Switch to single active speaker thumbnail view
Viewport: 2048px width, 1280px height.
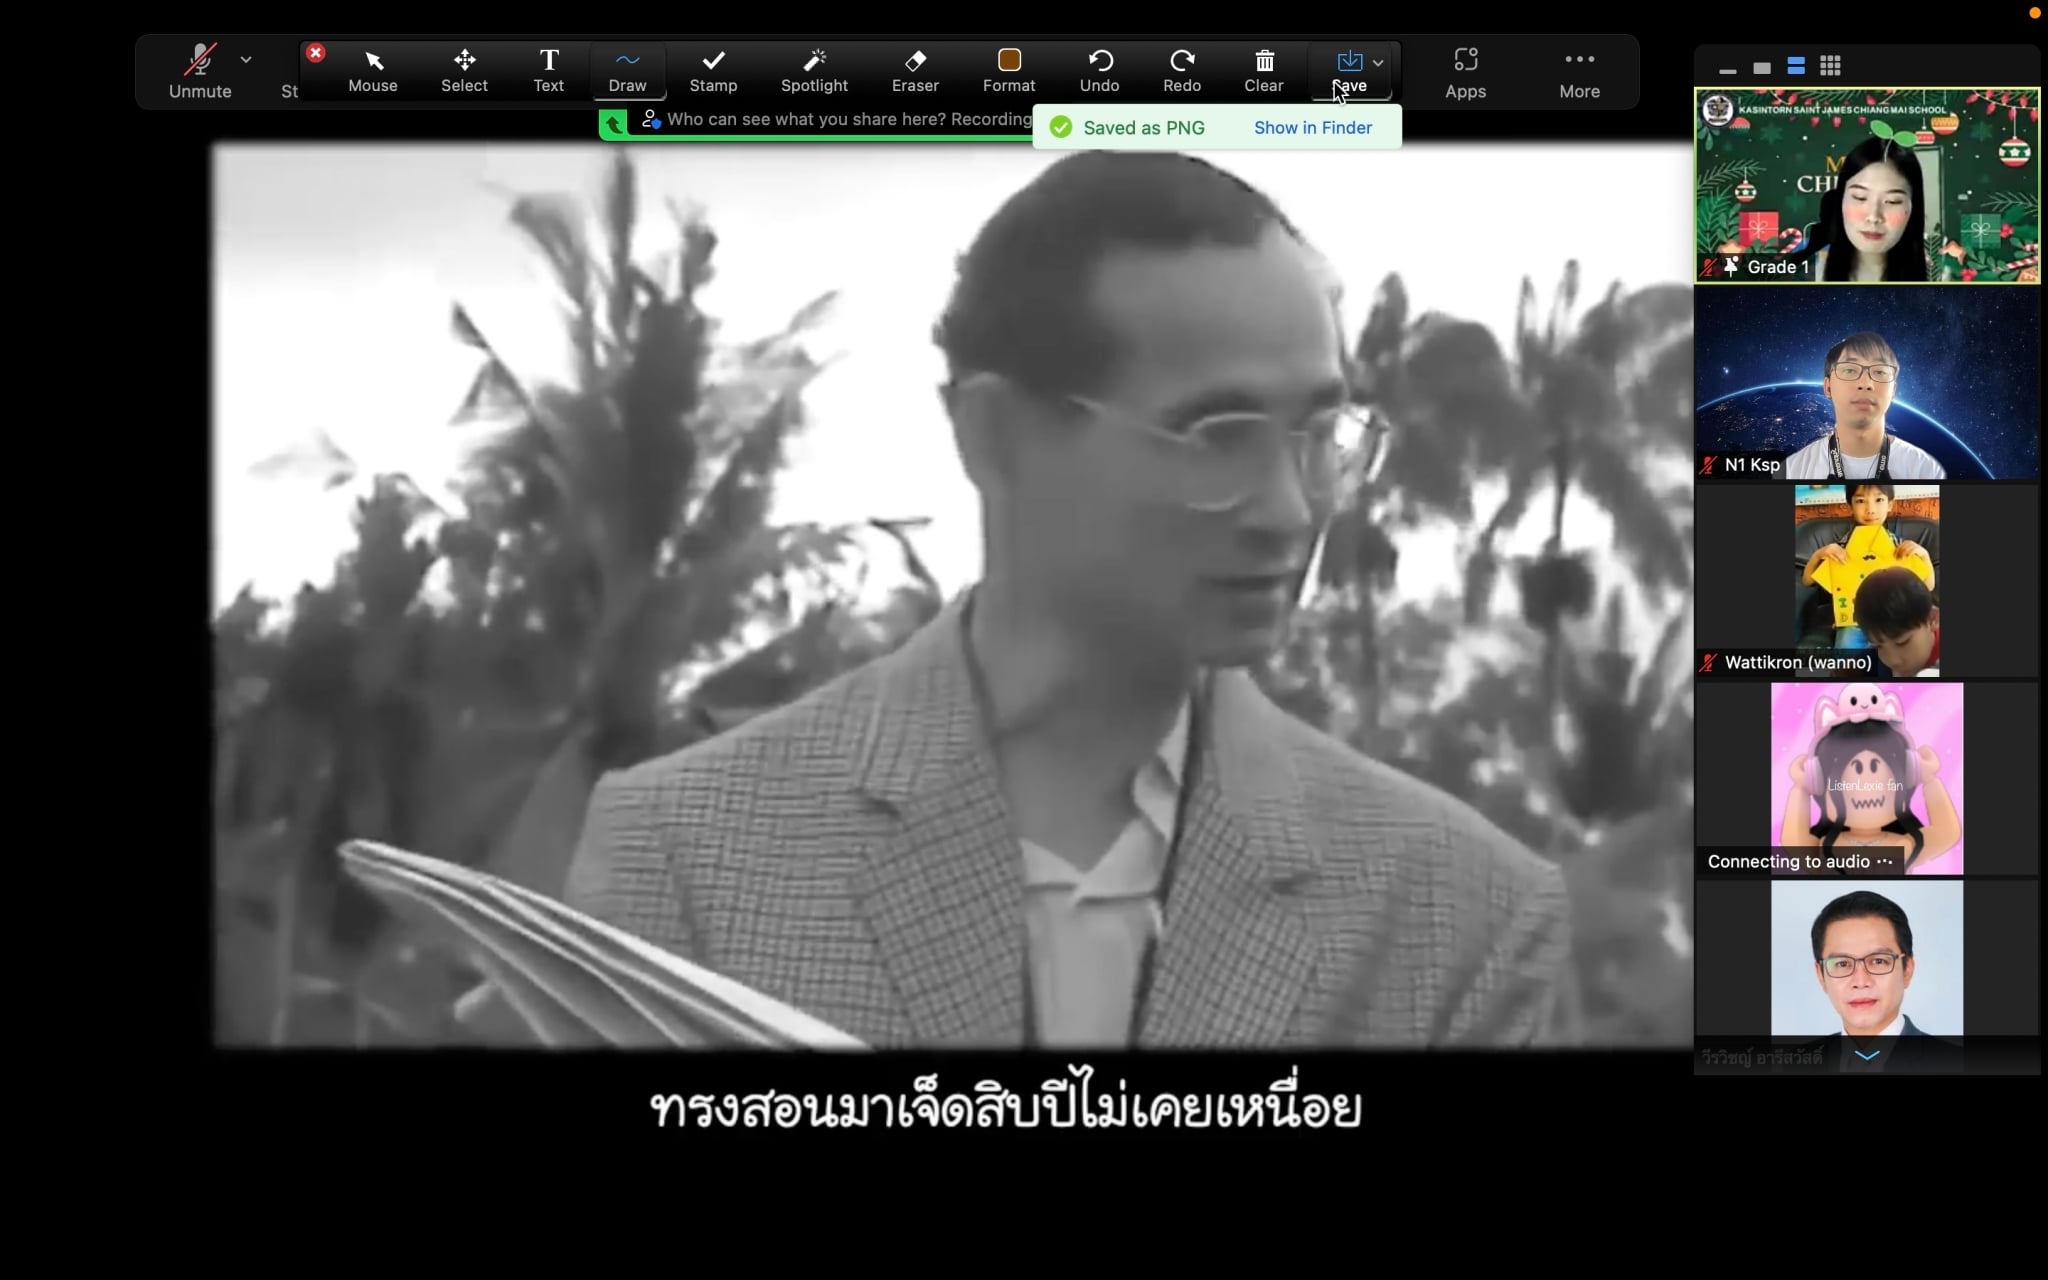tap(1762, 68)
